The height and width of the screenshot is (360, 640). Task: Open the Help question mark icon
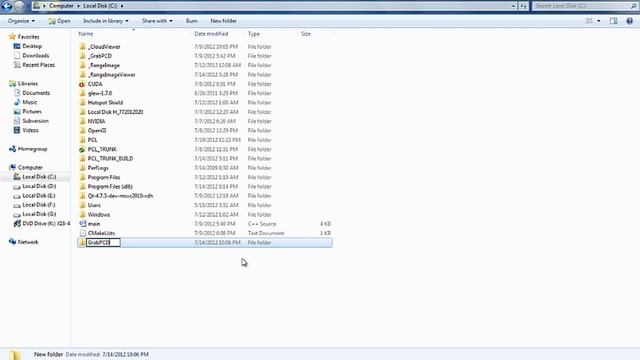coord(629,21)
